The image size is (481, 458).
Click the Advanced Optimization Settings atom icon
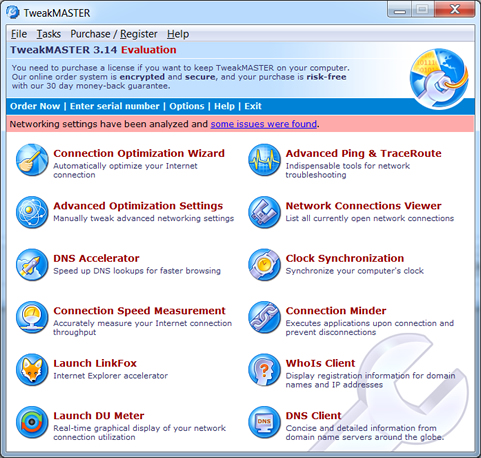click(32, 212)
